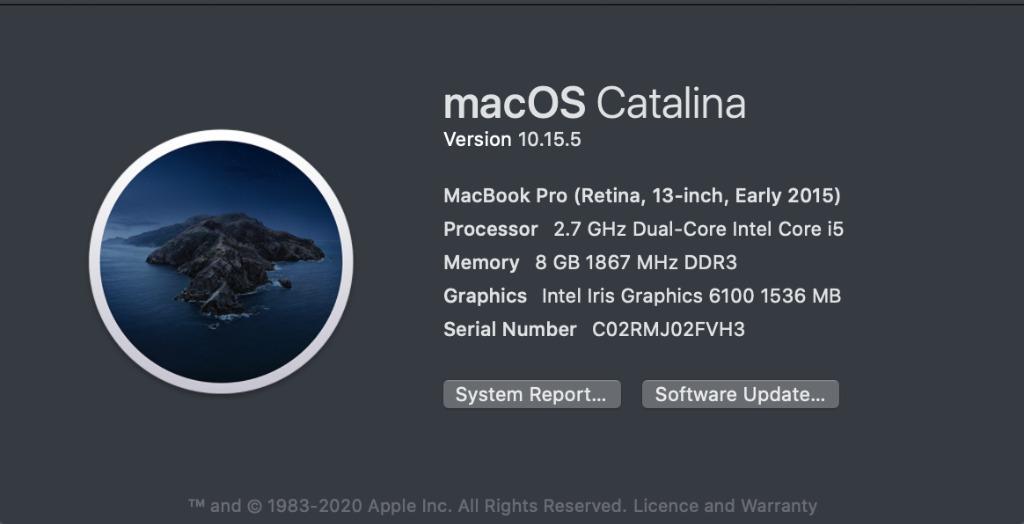Click MacBook Pro (Retina, 13-inch, Early 2015)
Image resolution: width=1024 pixels, height=524 pixels.
pos(642,195)
